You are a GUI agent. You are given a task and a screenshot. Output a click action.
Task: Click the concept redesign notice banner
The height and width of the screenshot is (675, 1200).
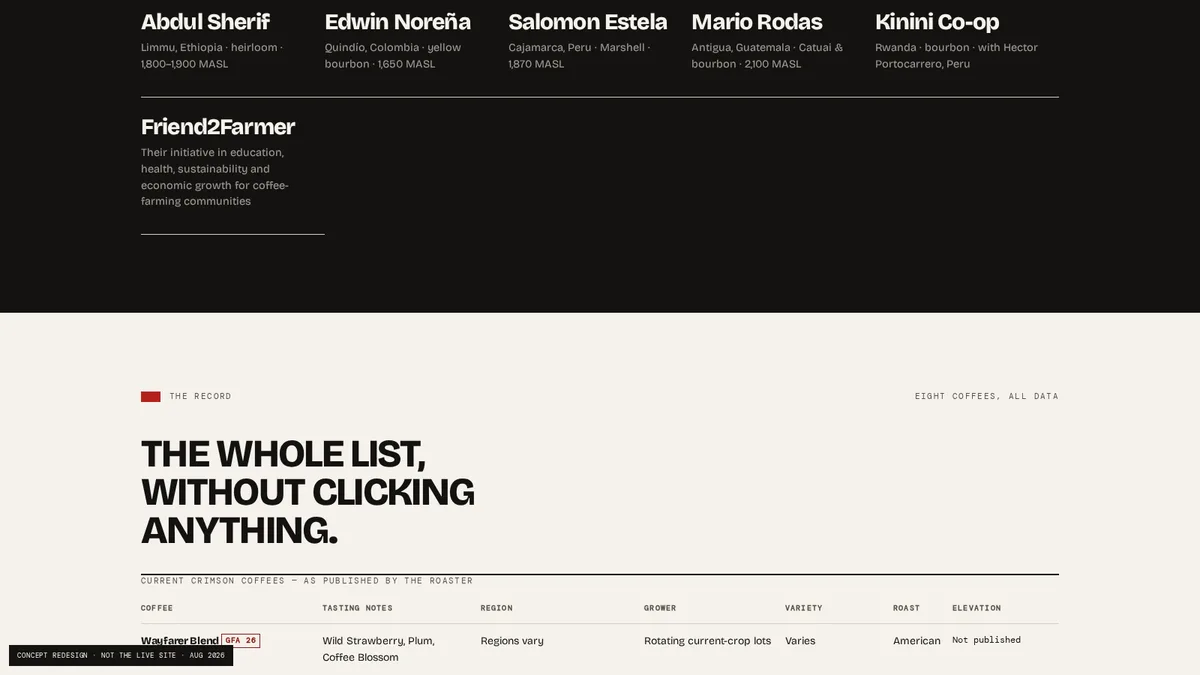coord(121,655)
